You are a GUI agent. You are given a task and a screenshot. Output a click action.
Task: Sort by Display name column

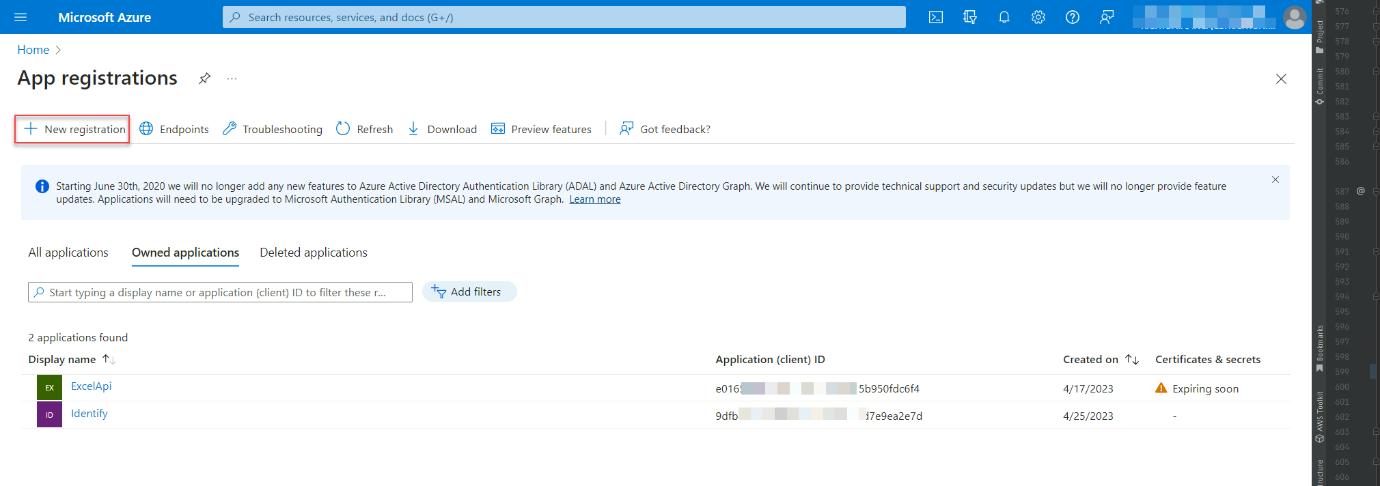[72, 359]
